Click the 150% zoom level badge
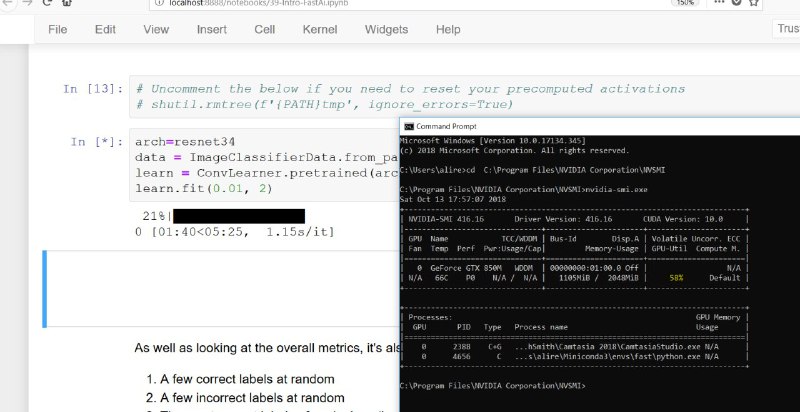Viewport: 800px width, 412px height. point(685,3)
